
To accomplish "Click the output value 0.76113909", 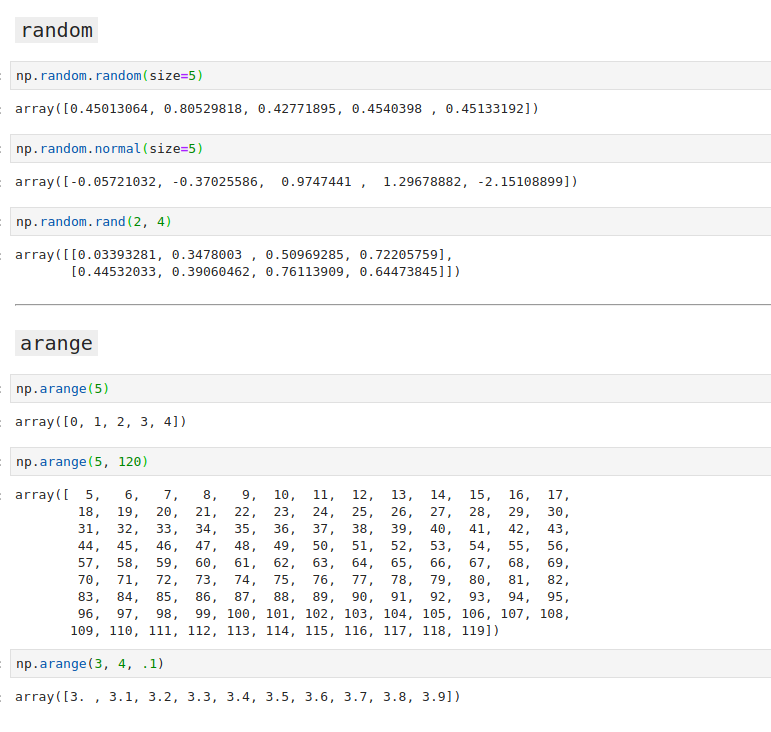I will point(305,272).
